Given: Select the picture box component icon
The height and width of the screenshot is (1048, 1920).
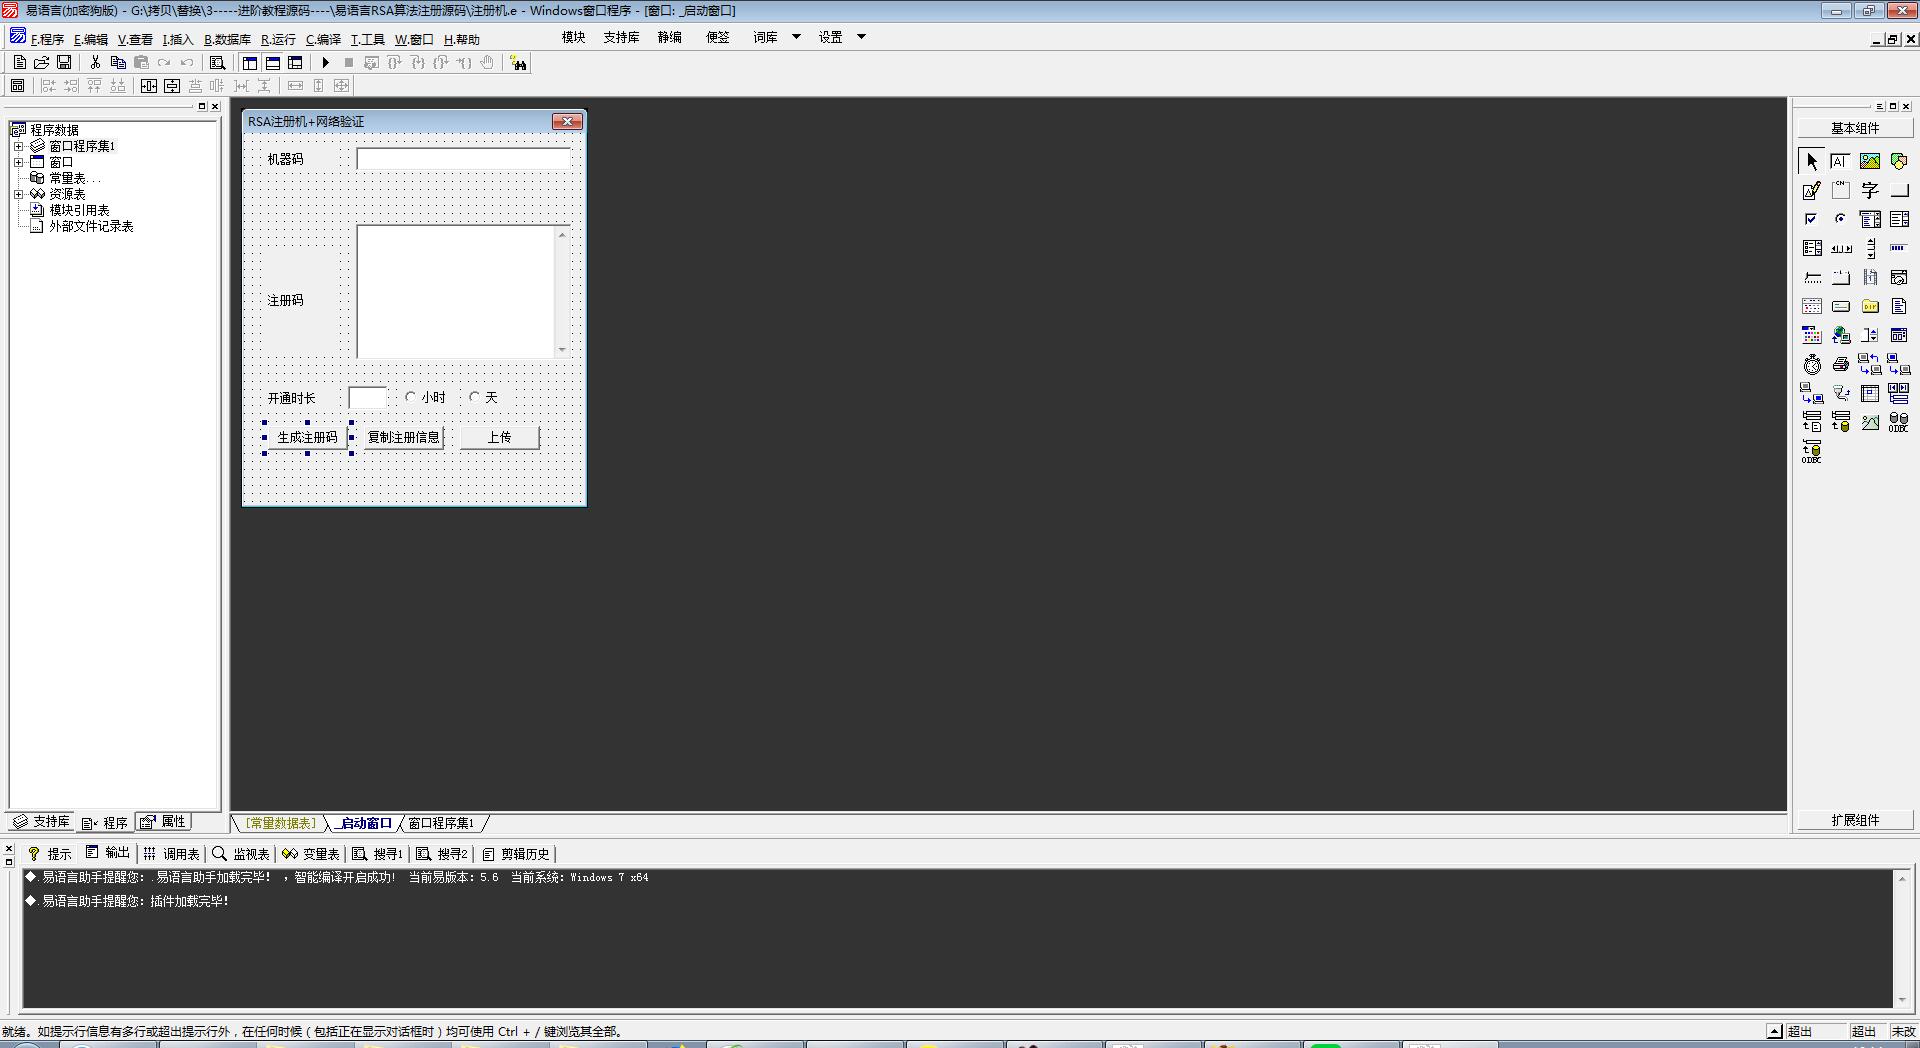Looking at the screenshot, I should [x=1869, y=161].
